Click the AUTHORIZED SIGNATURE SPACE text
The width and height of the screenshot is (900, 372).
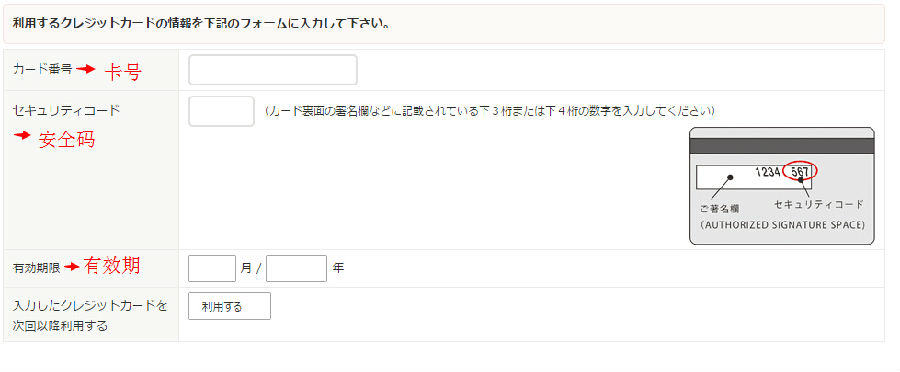point(782,225)
